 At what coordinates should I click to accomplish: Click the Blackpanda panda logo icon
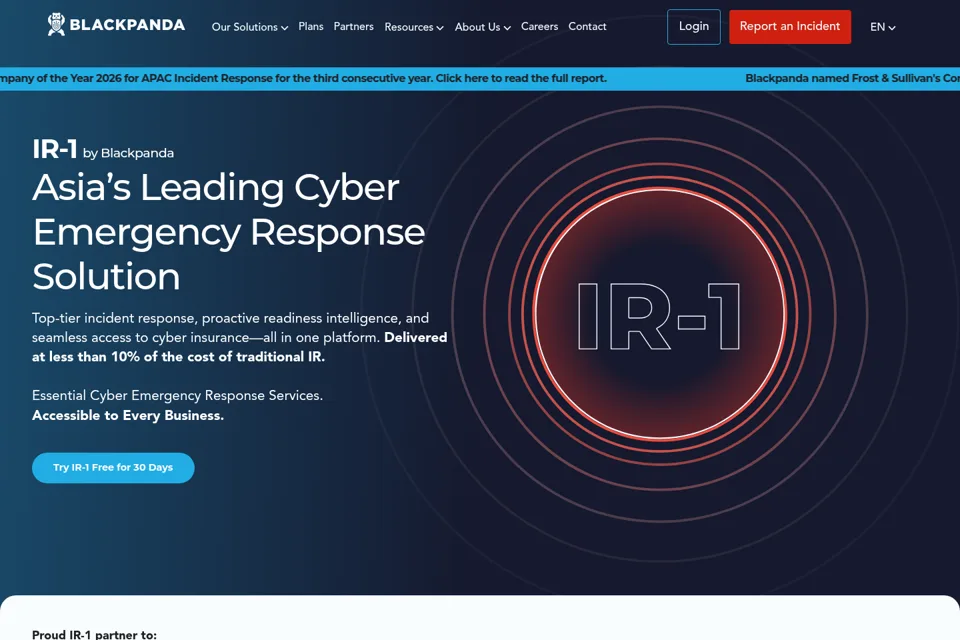click(56, 24)
